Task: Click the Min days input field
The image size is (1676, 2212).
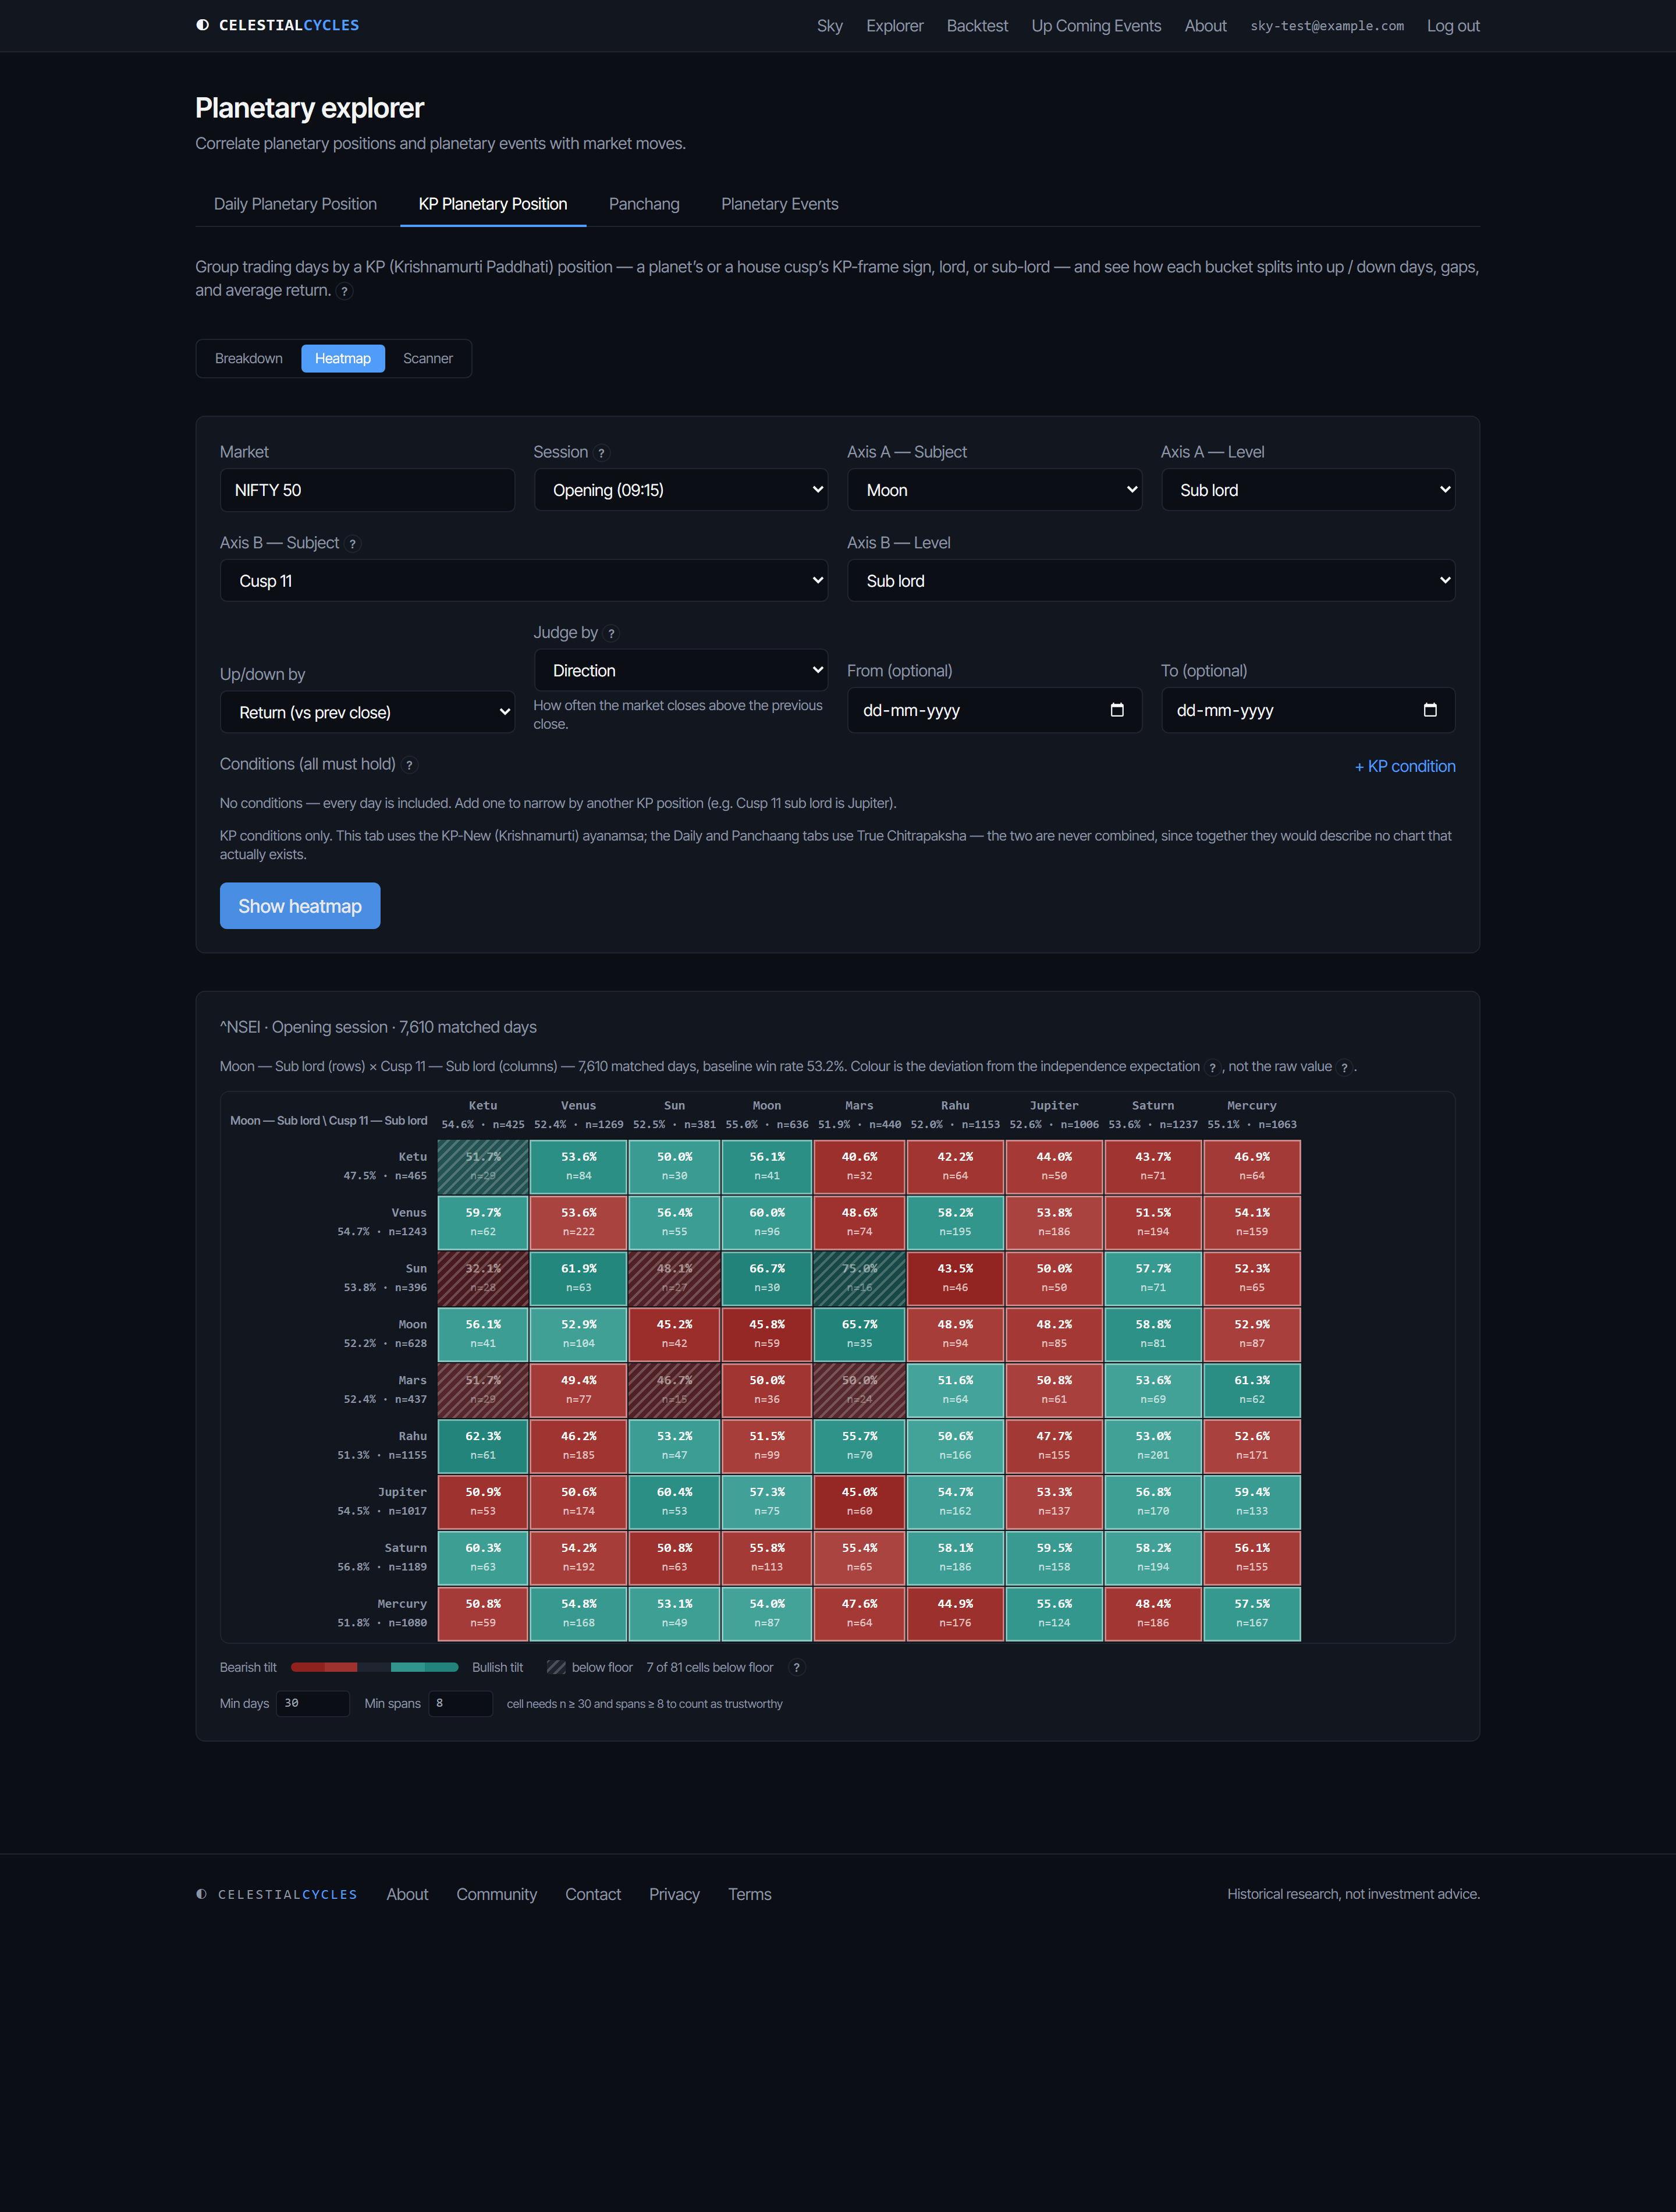Action: (313, 1704)
